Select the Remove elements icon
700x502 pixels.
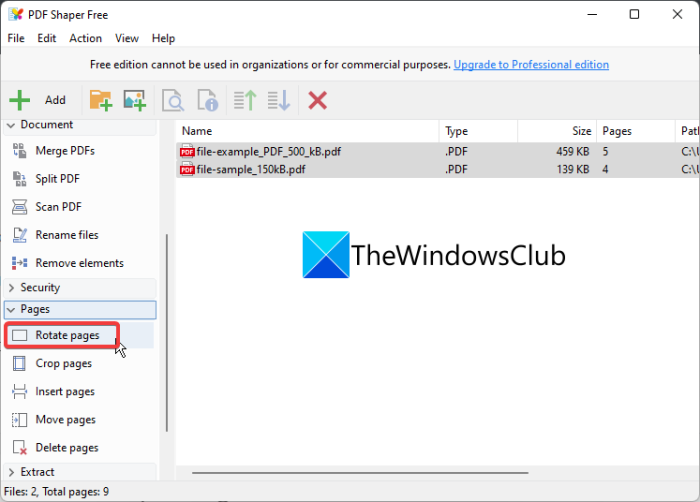(x=19, y=263)
